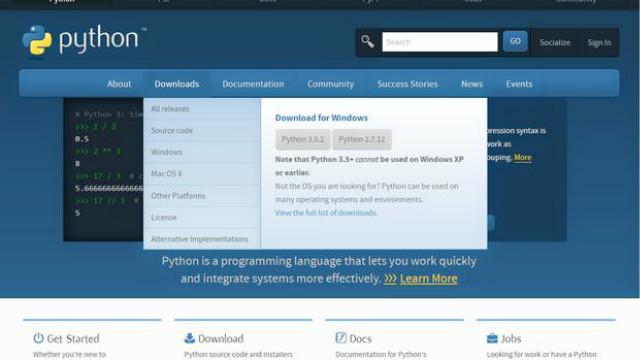
Task: Open the News menu
Action: pos(472,84)
